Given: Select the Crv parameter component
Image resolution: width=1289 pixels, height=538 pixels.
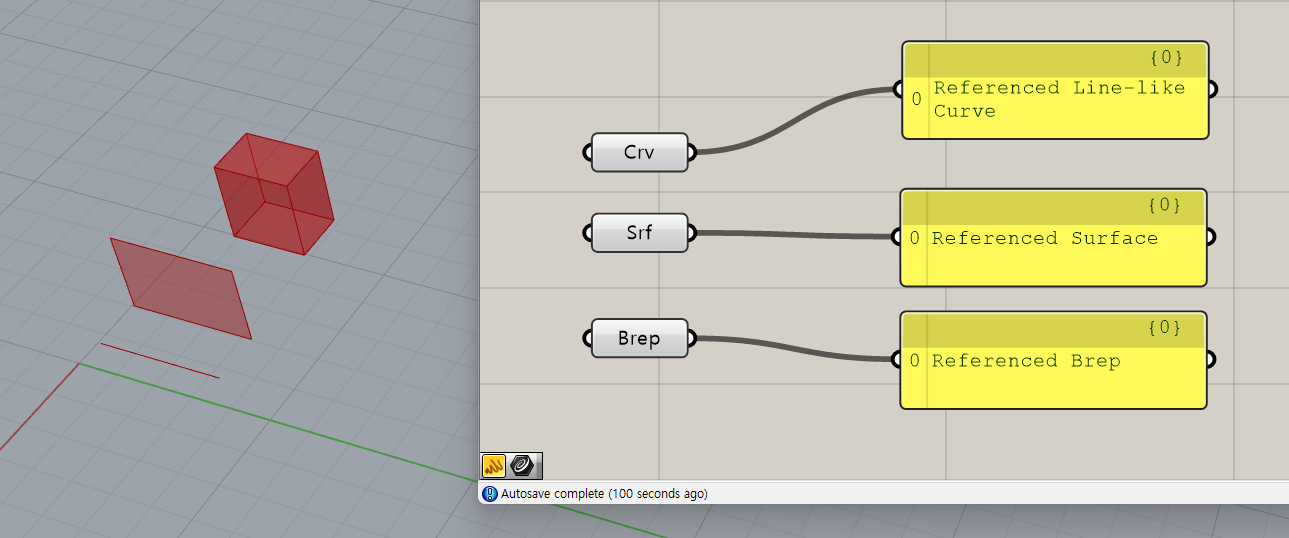Looking at the screenshot, I should tap(639, 153).
